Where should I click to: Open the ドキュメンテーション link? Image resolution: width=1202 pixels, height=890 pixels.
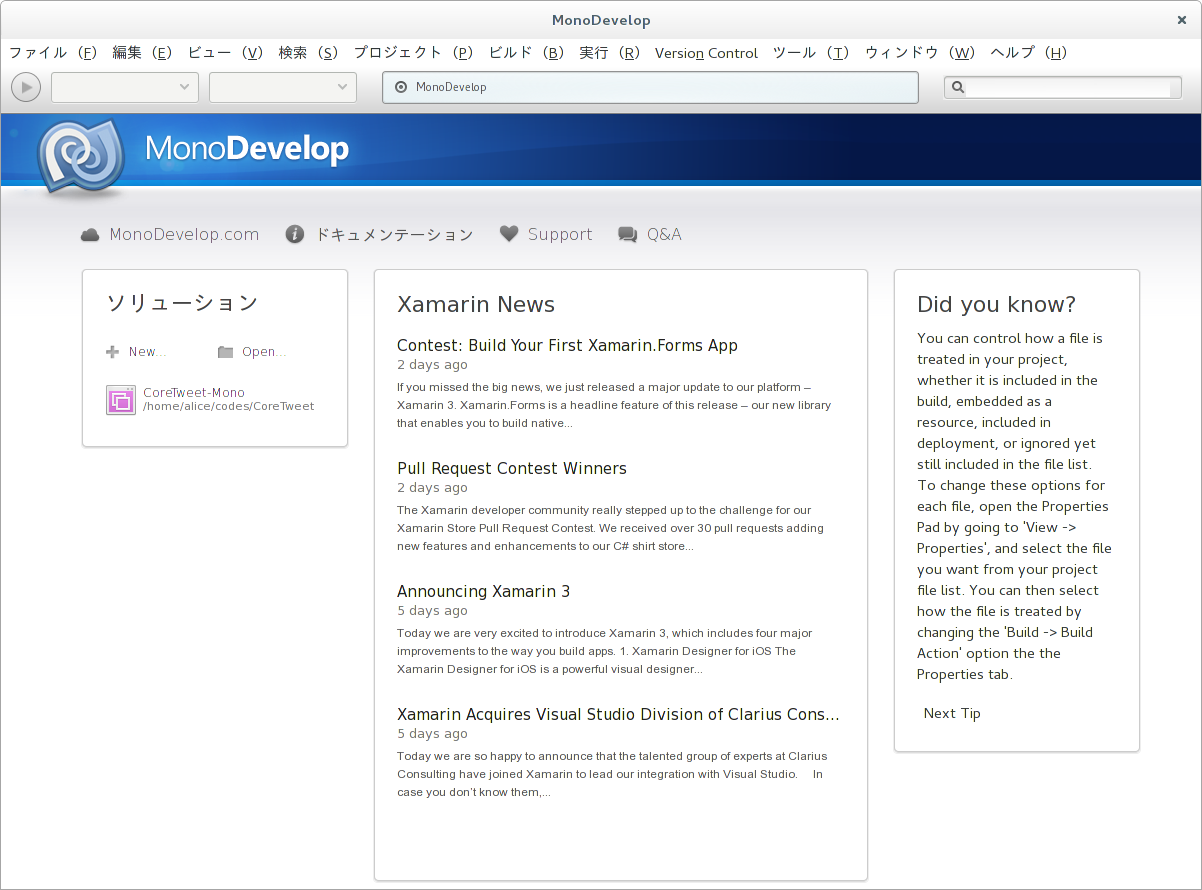[394, 235]
